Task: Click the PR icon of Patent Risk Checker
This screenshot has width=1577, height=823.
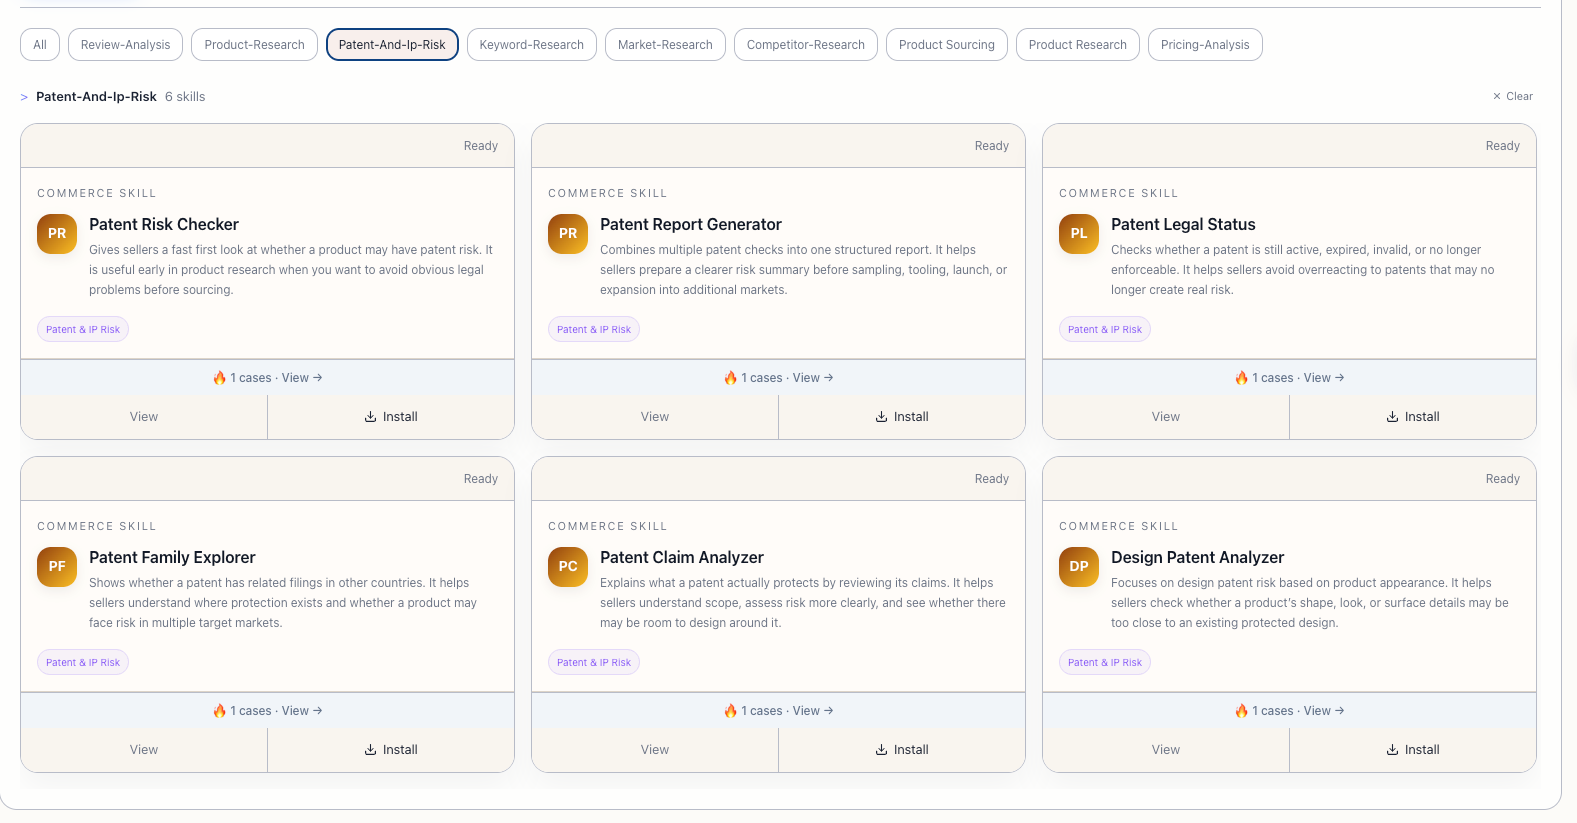Action: [x=57, y=233]
